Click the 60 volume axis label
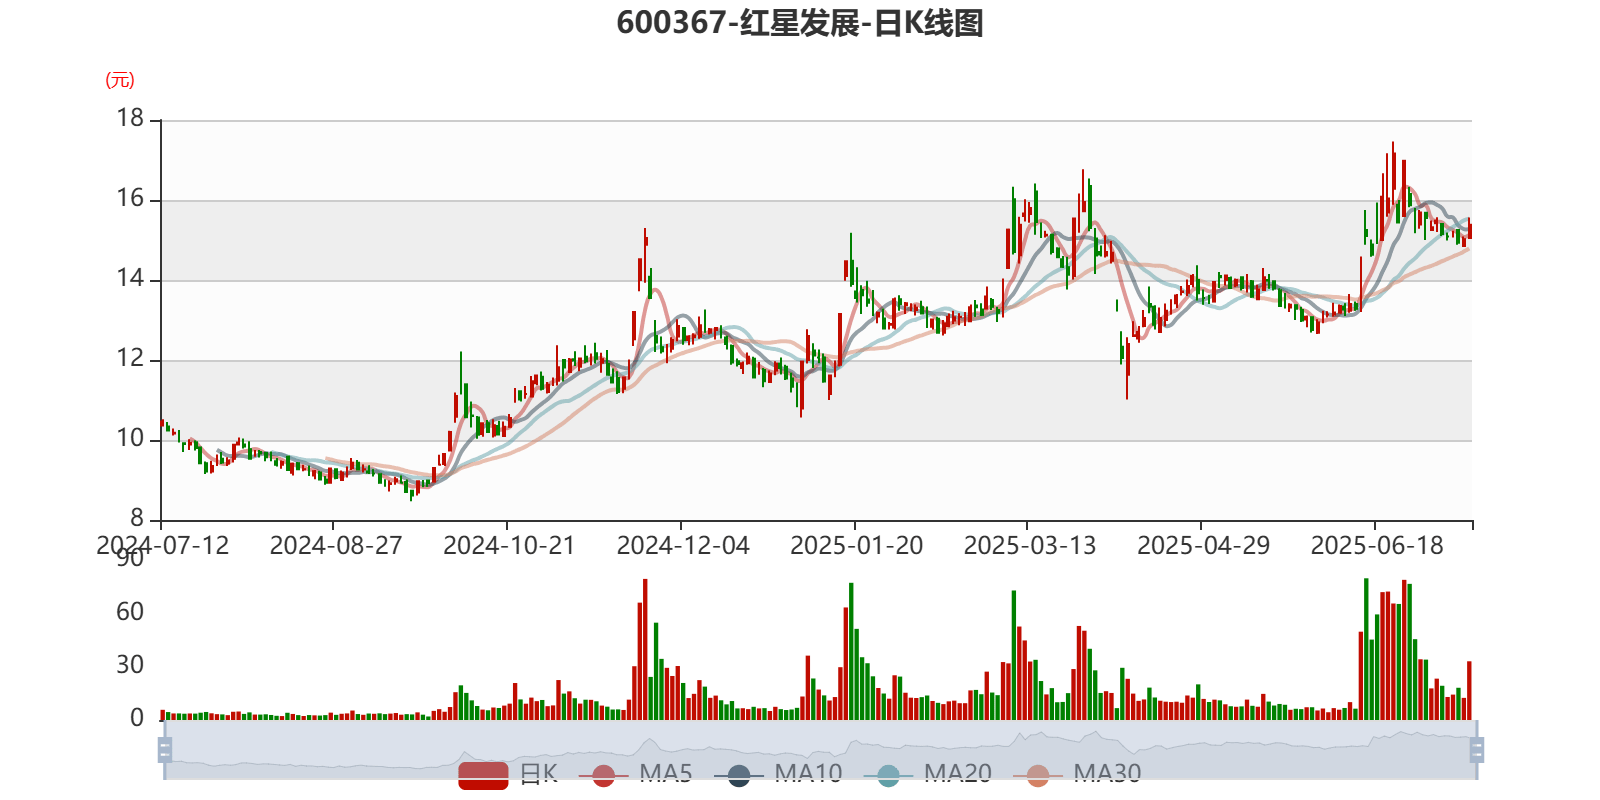This screenshot has height=800, width=1600. [x=130, y=612]
